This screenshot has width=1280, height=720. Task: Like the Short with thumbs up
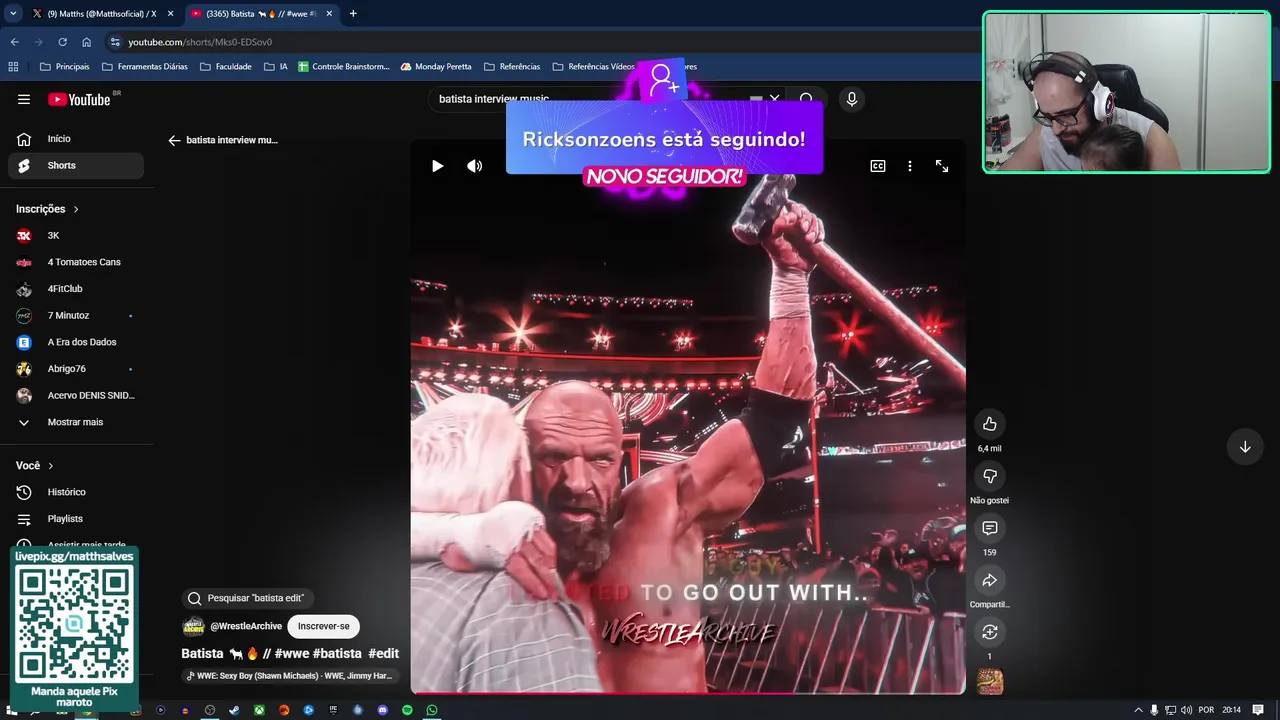(989, 424)
